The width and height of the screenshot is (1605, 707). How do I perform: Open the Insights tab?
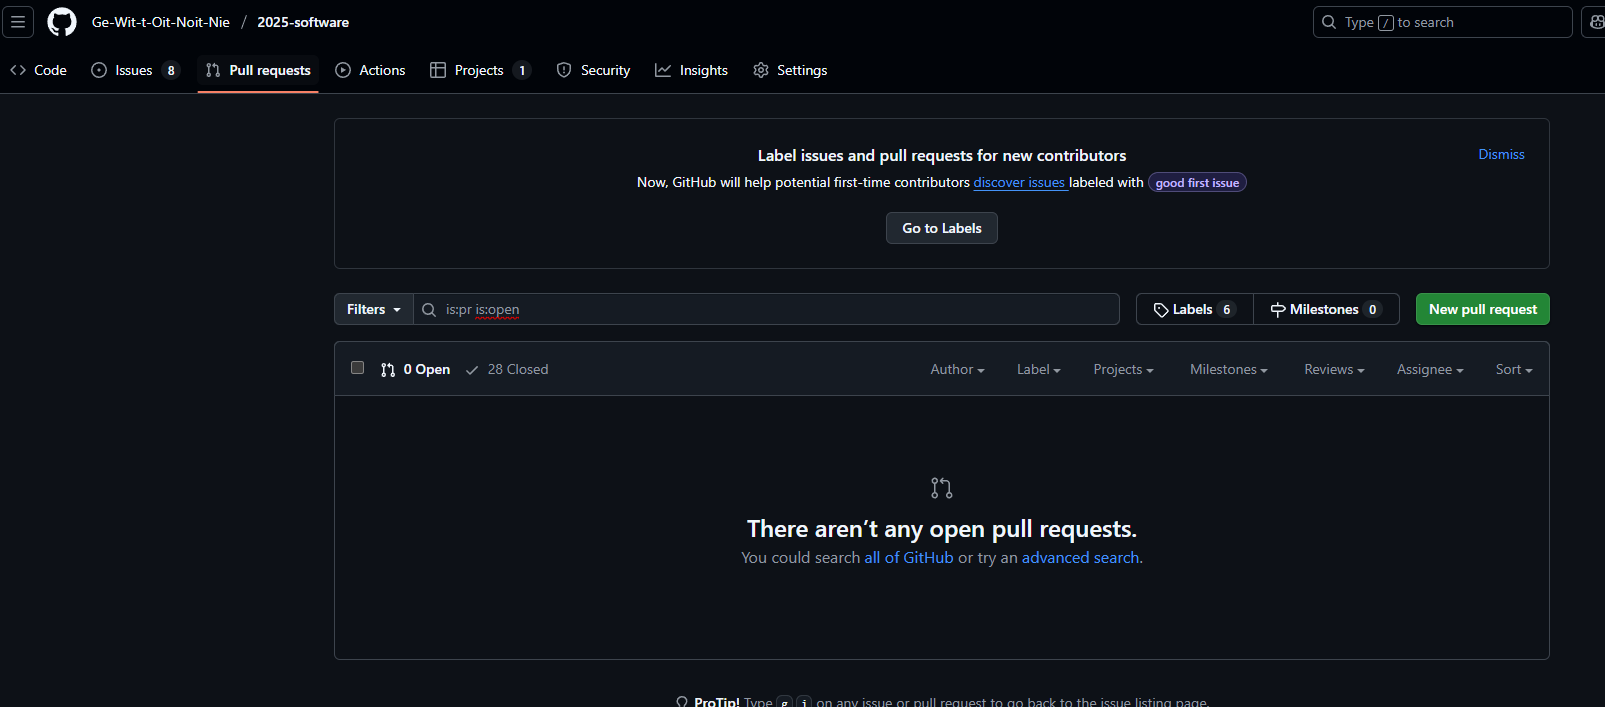point(691,70)
